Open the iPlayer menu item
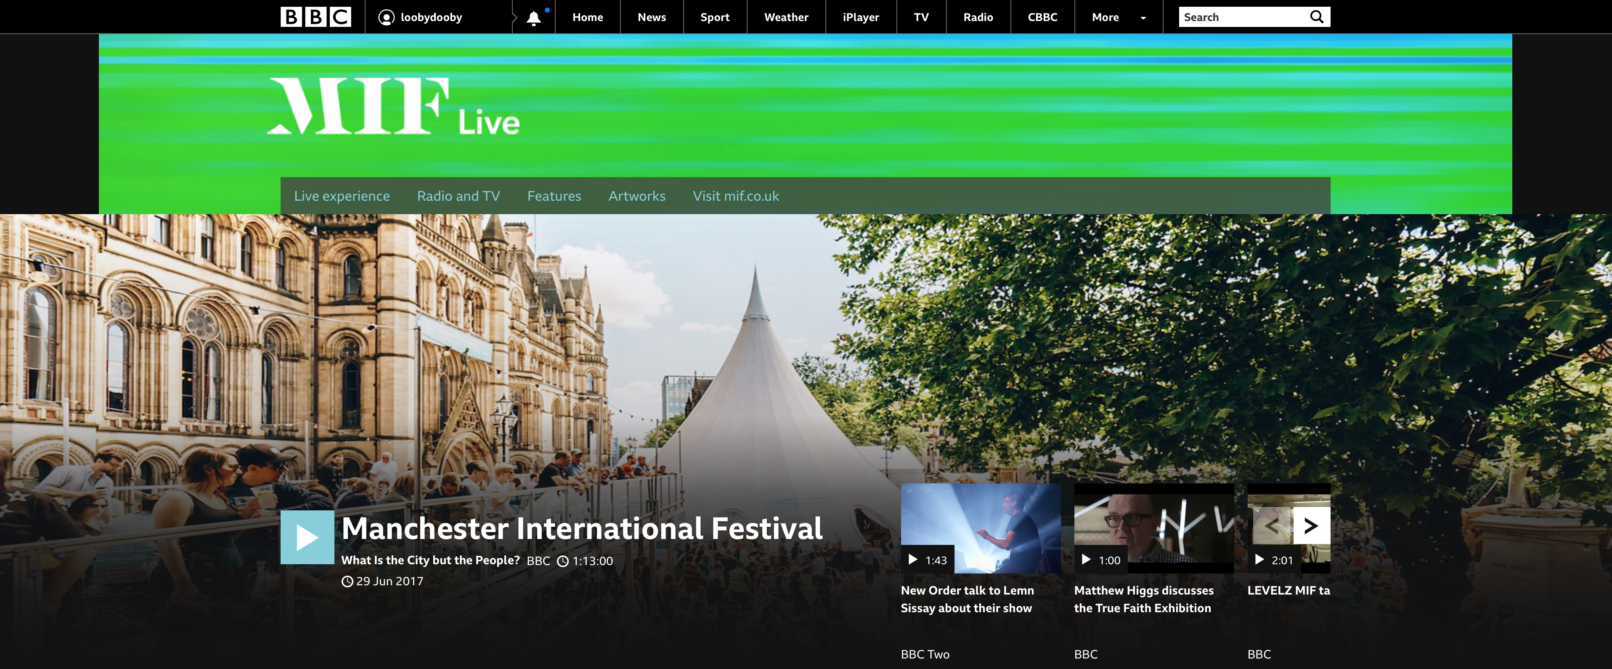The height and width of the screenshot is (669, 1612). pyautogui.click(x=860, y=17)
